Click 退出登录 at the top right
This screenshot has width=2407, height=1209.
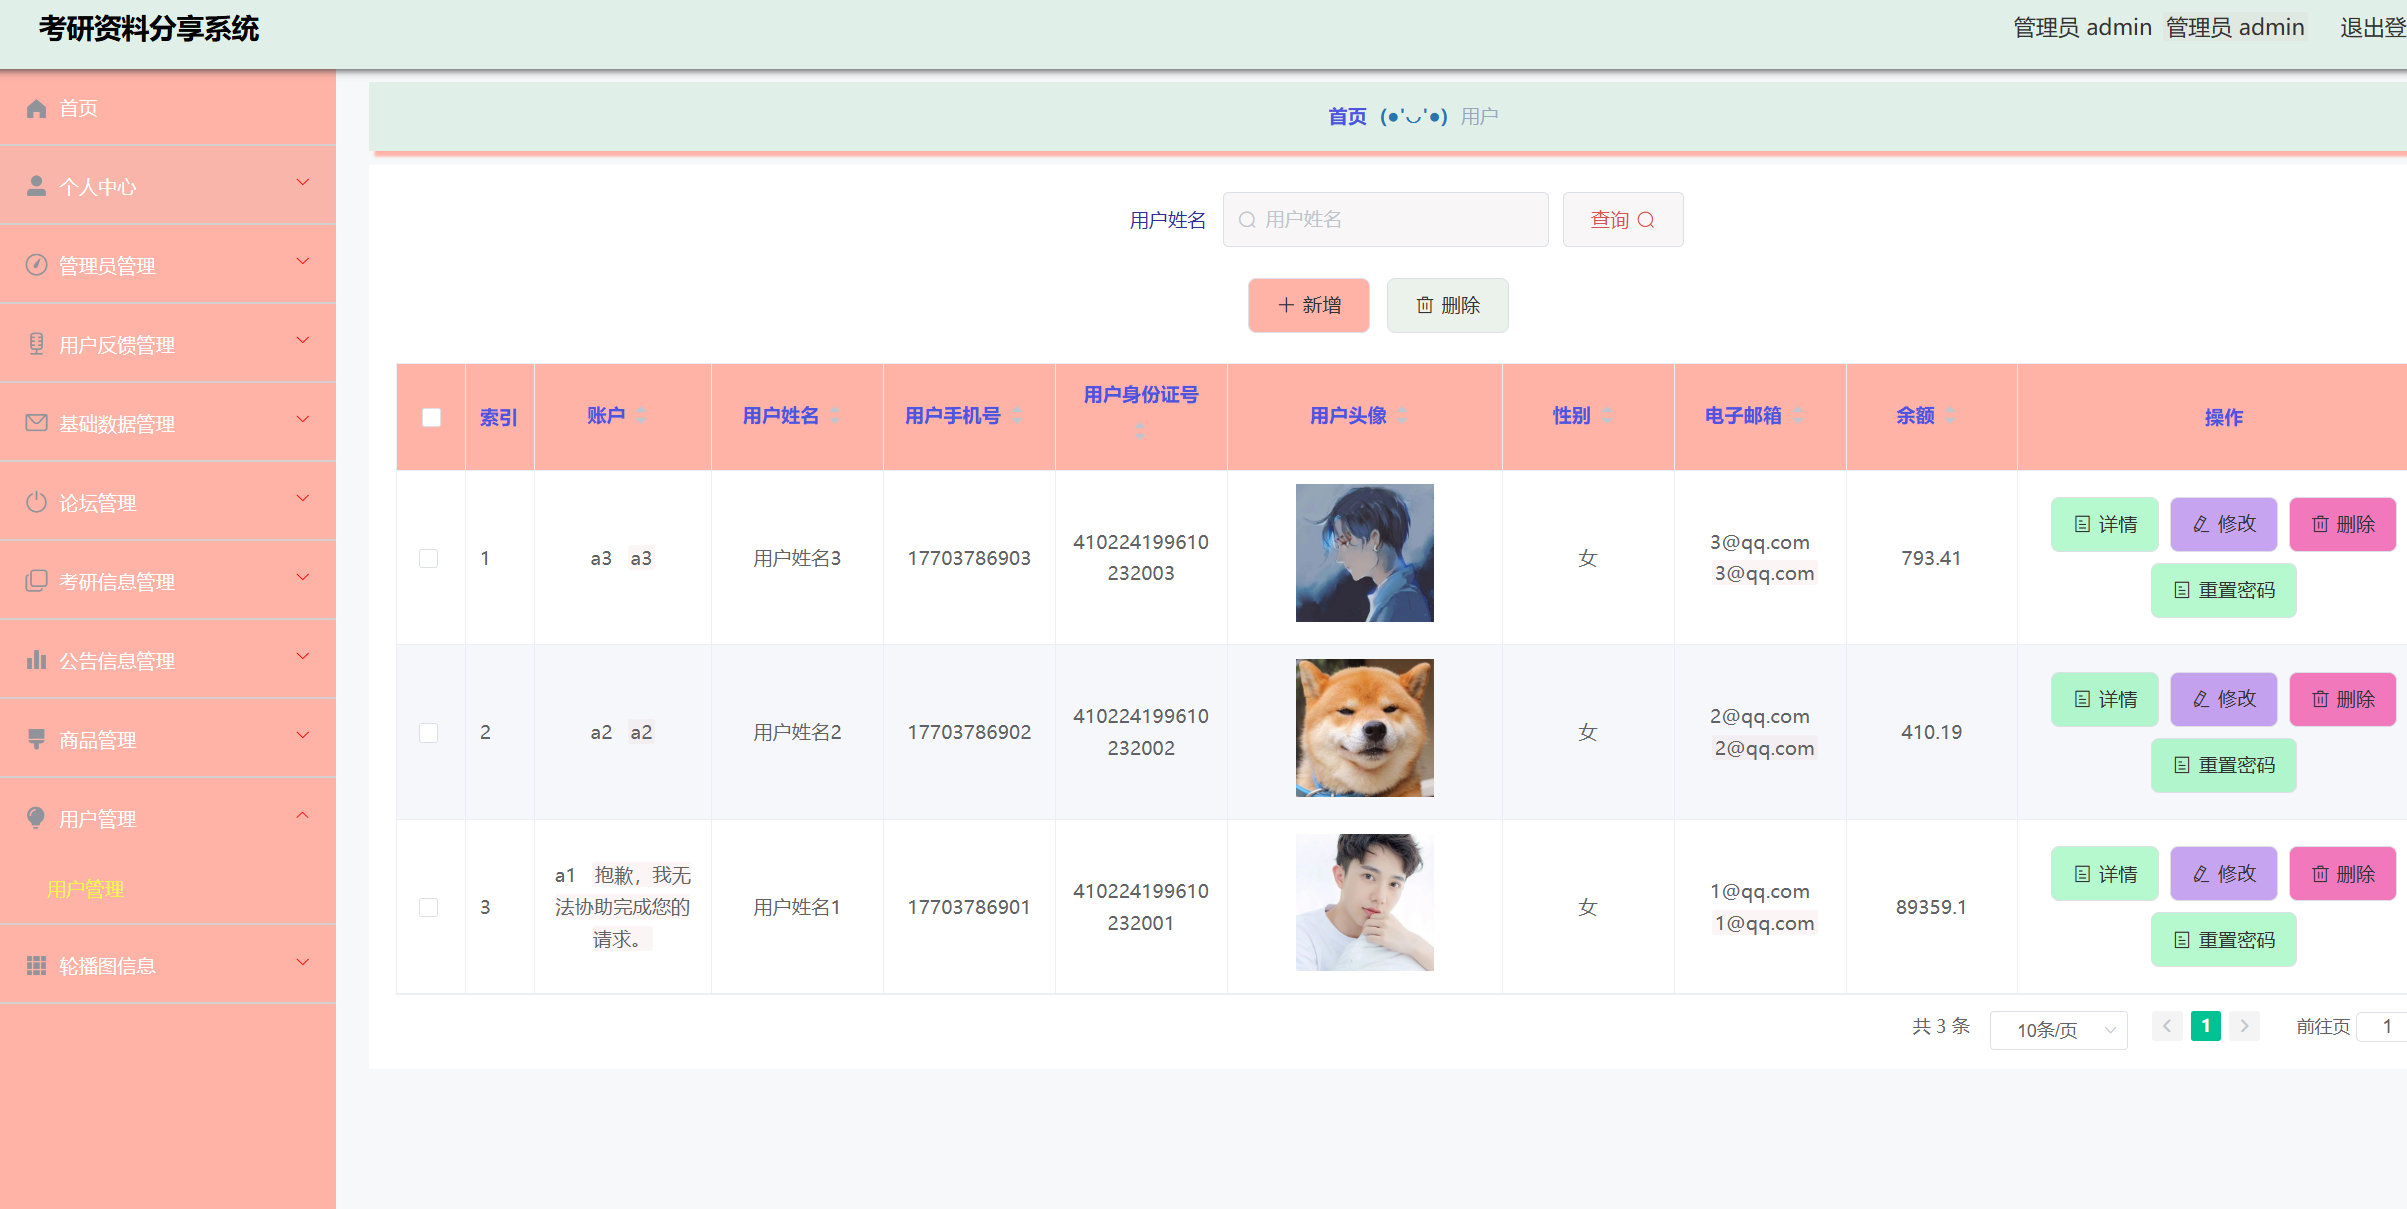(x=2375, y=27)
